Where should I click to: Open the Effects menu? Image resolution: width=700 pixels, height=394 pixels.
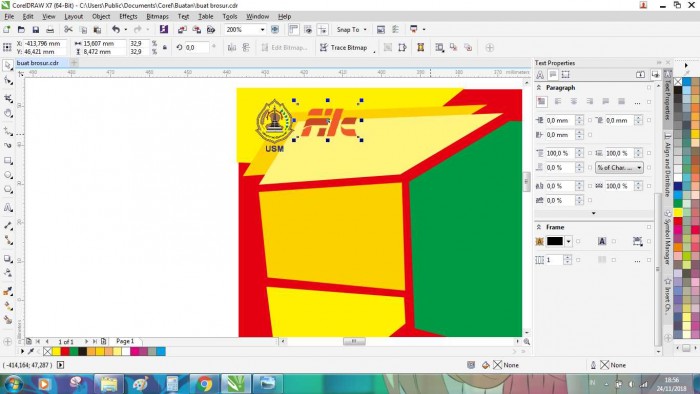(x=128, y=17)
